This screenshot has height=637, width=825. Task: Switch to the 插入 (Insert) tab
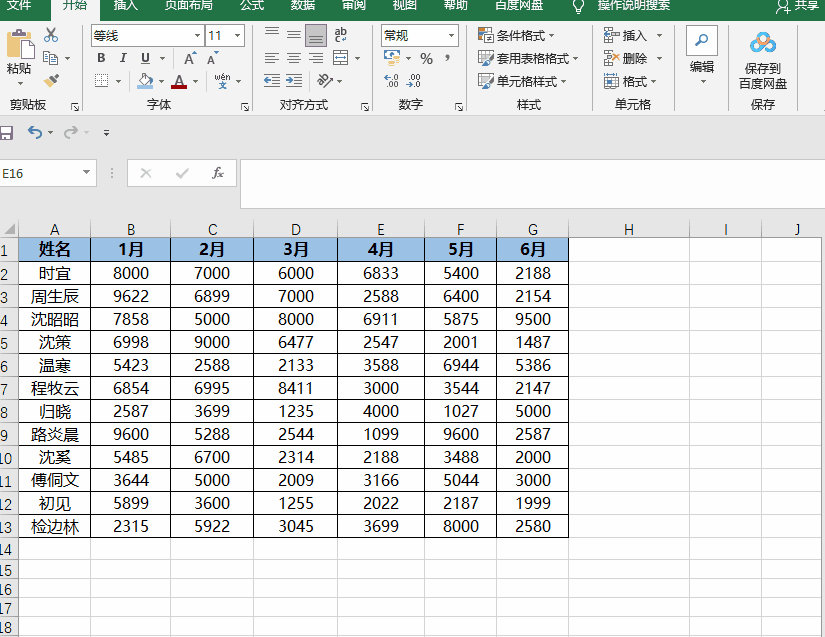click(126, 5)
